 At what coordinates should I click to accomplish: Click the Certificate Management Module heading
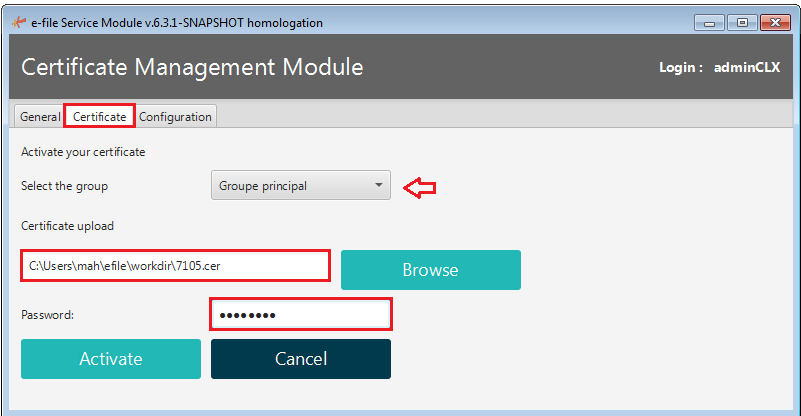[192, 68]
